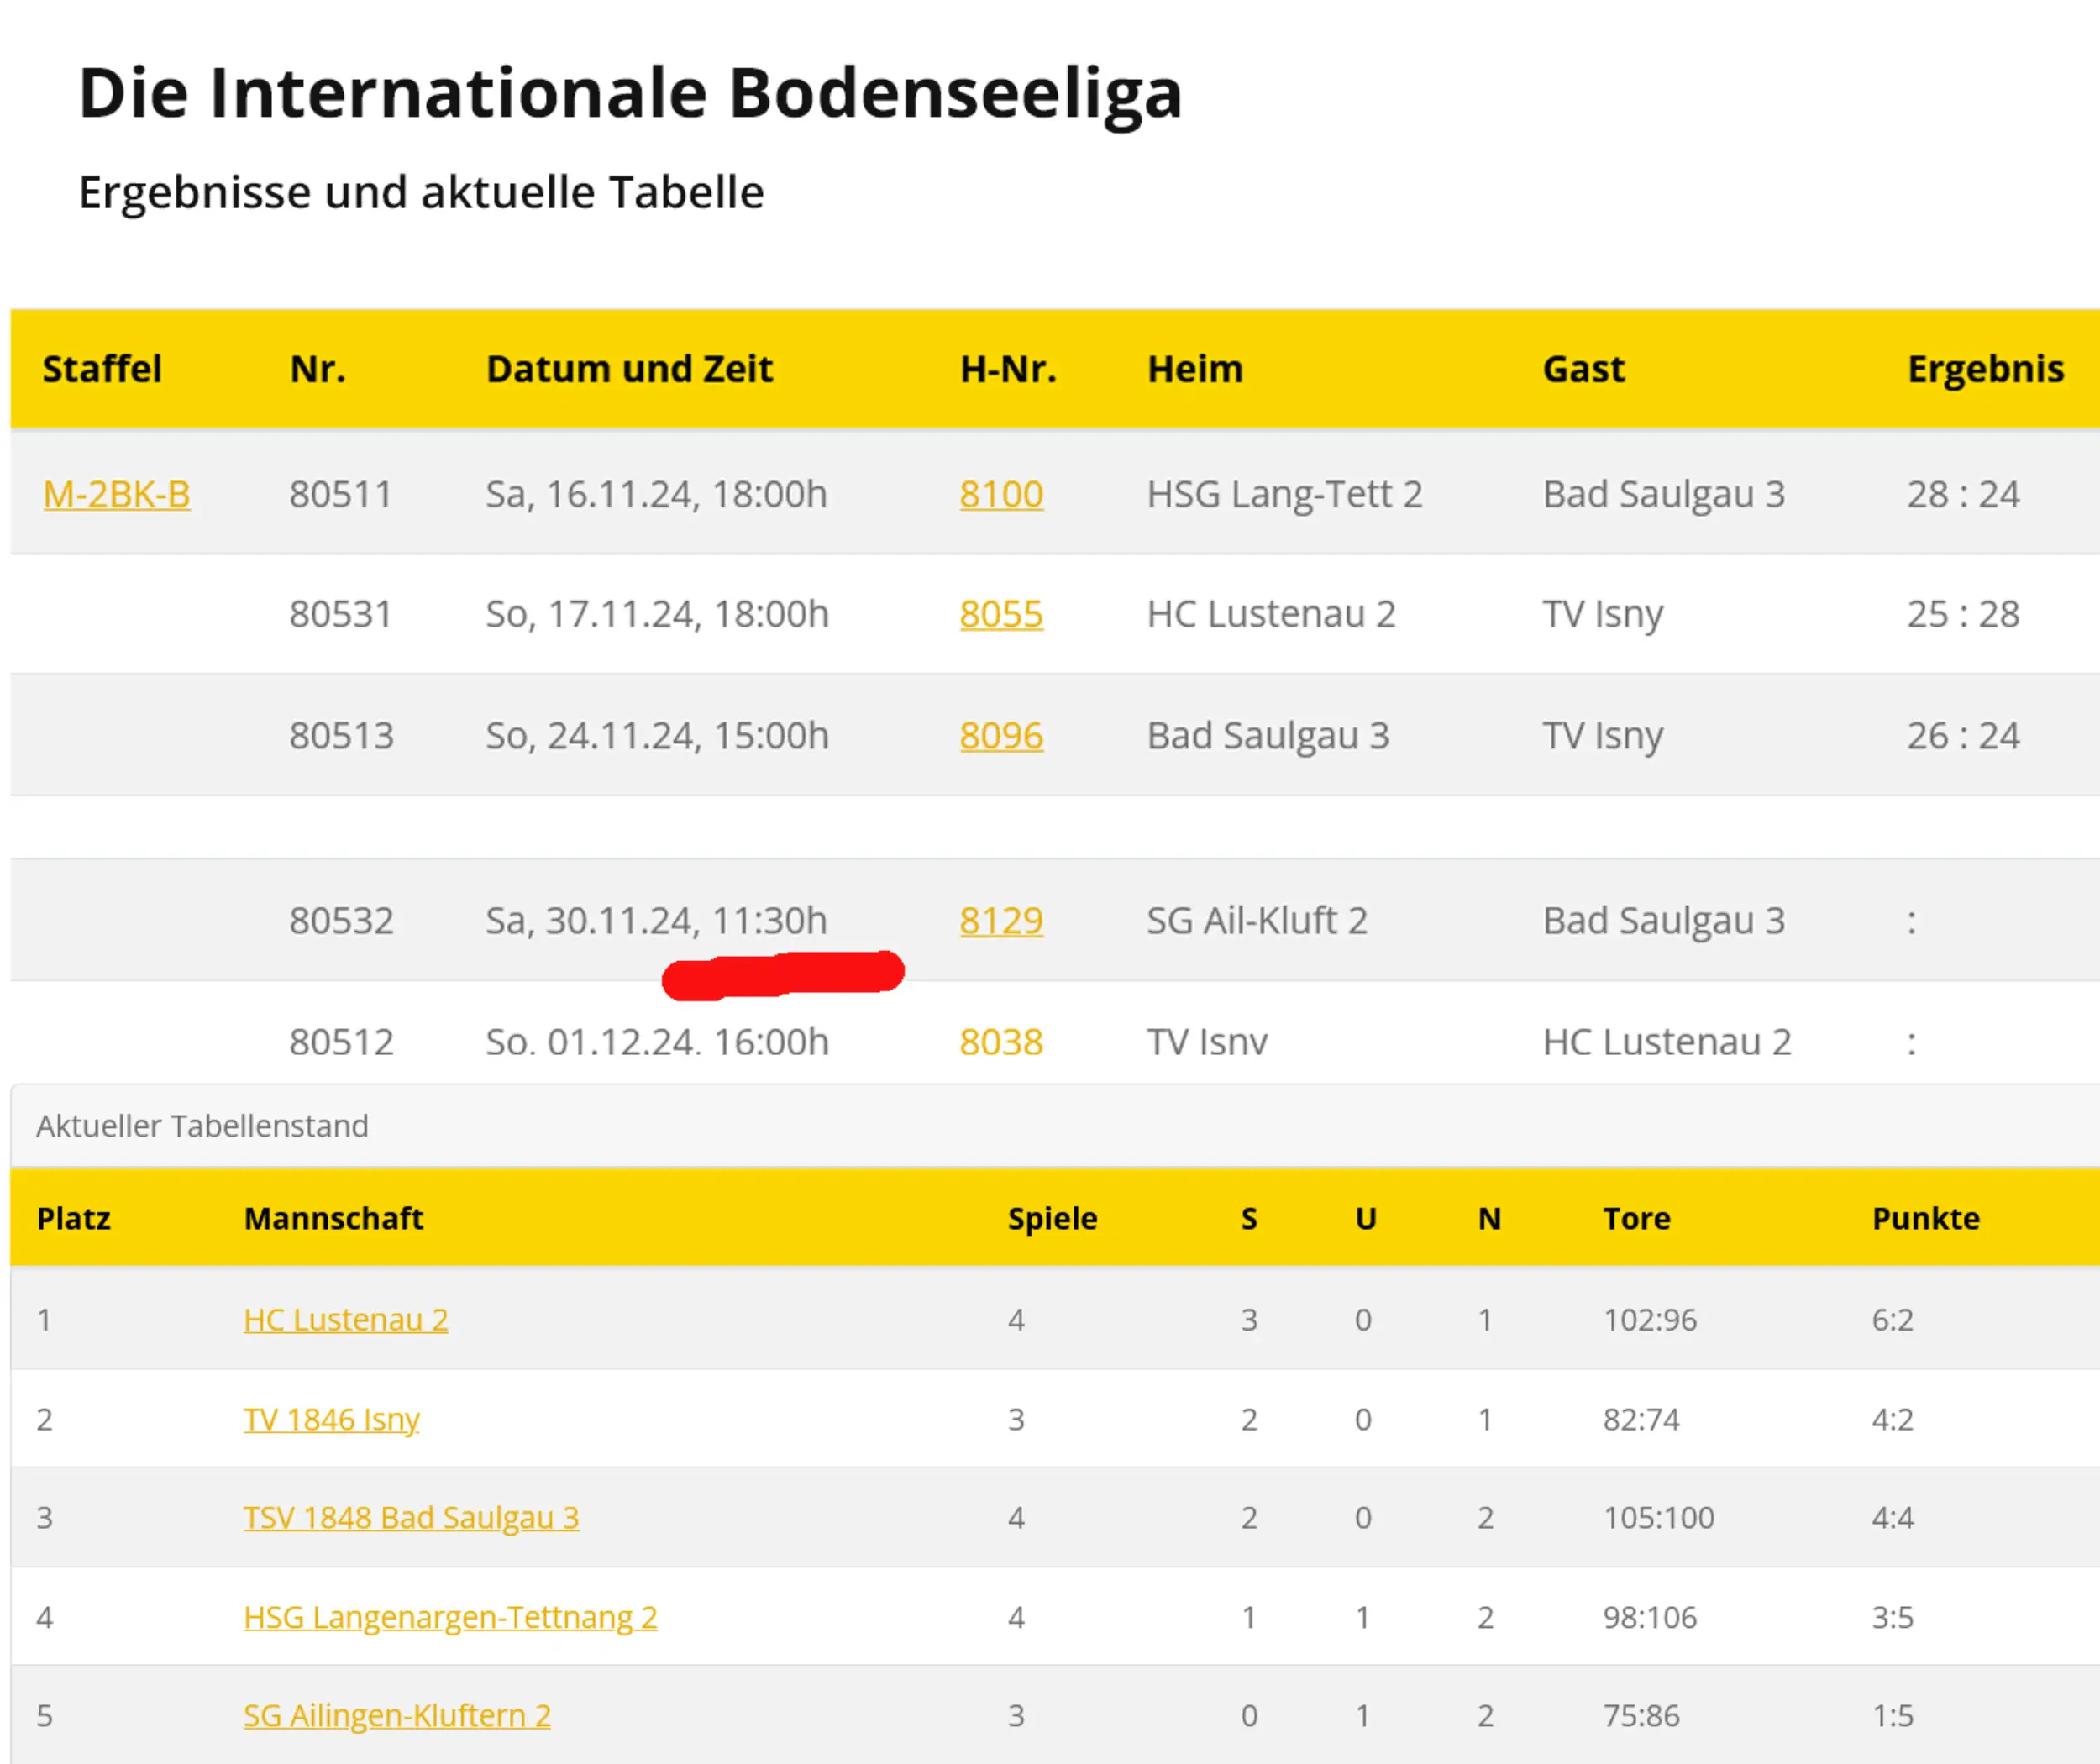Viewport: 2100px width, 1764px height.
Task: Click the 'Ergebnis' column header
Action: pos(1985,369)
